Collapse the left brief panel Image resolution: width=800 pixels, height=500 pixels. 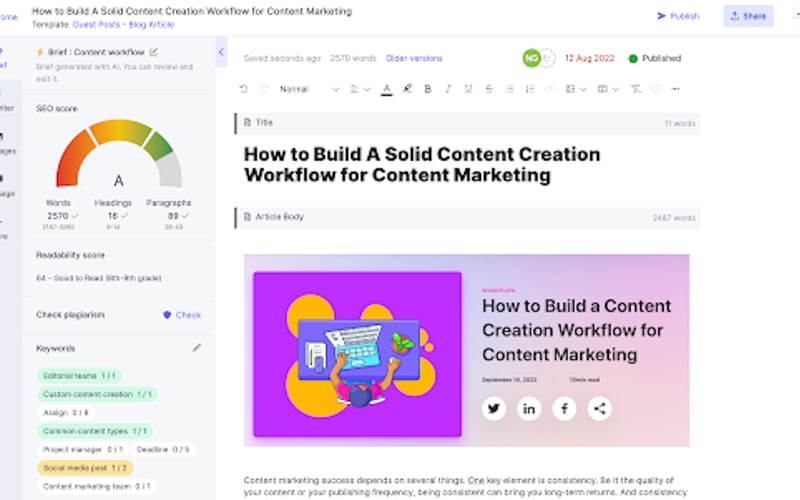pos(221,52)
